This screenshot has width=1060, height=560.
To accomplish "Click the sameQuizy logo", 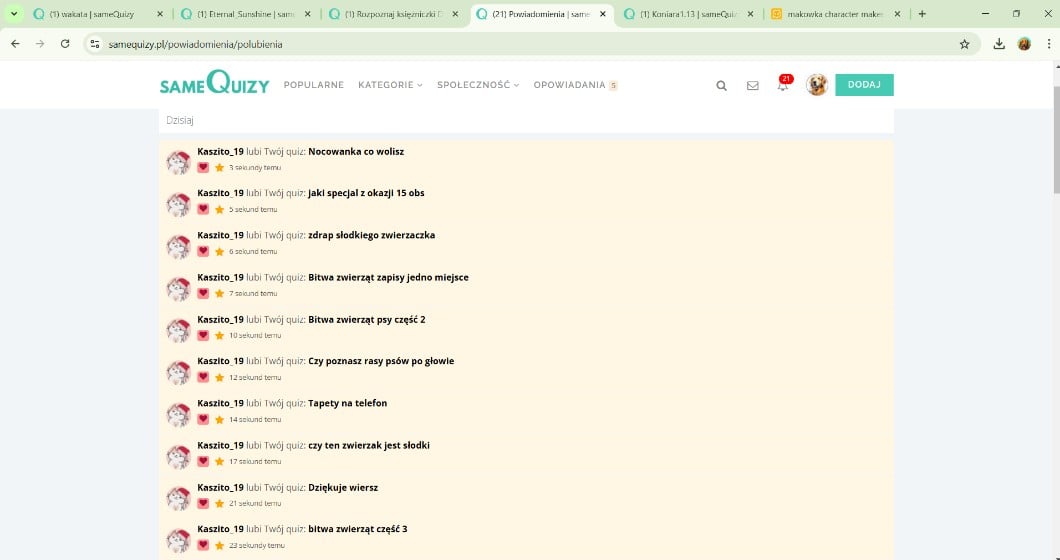I will tap(214, 85).
